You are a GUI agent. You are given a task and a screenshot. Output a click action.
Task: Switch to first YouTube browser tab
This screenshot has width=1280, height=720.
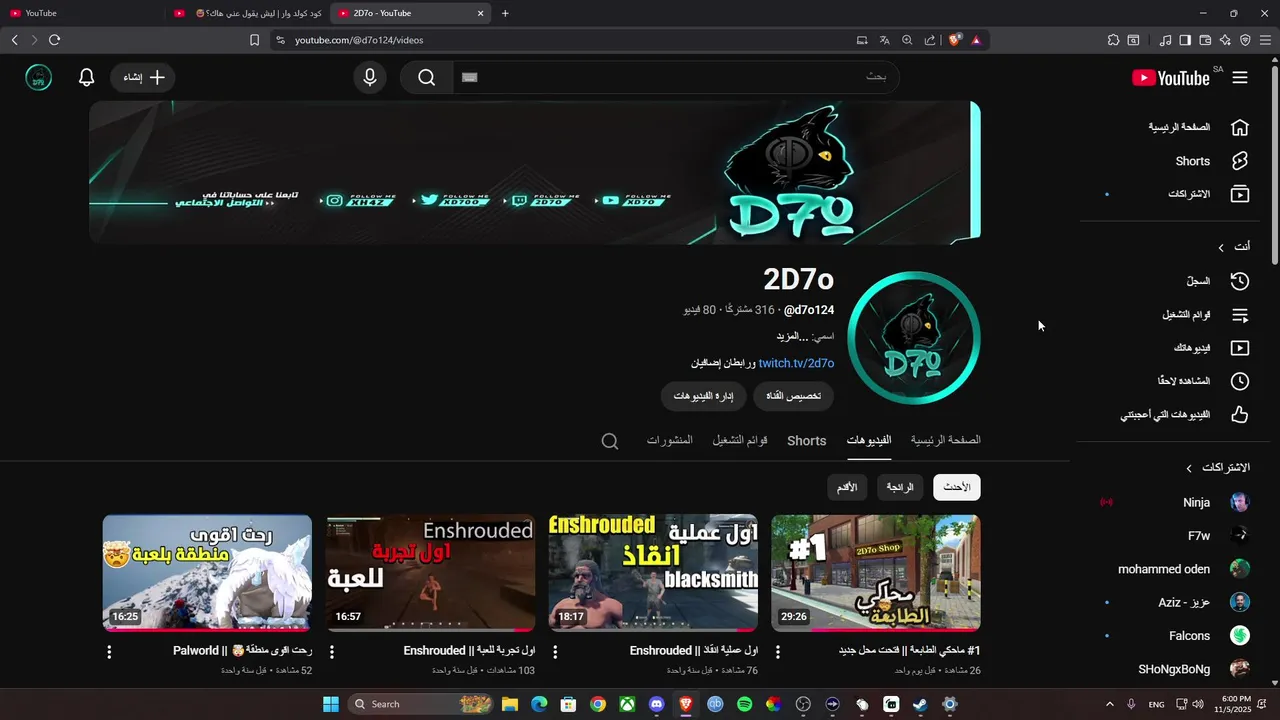coord(80,13)
